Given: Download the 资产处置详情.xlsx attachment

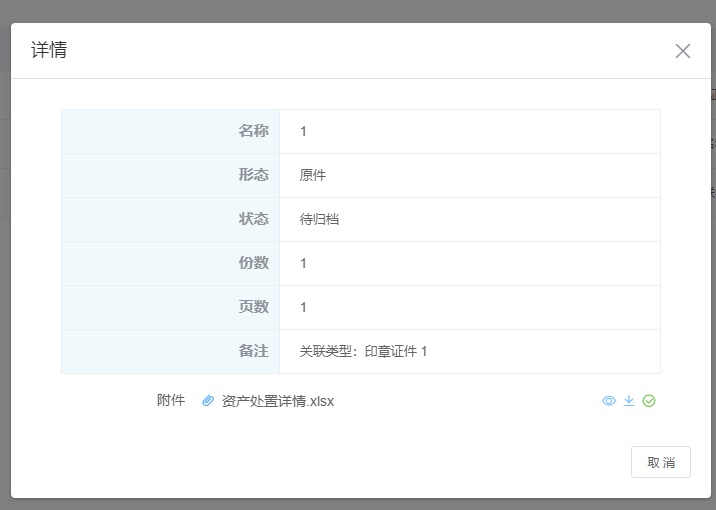Looking at the screenshot, I should 629,401.
